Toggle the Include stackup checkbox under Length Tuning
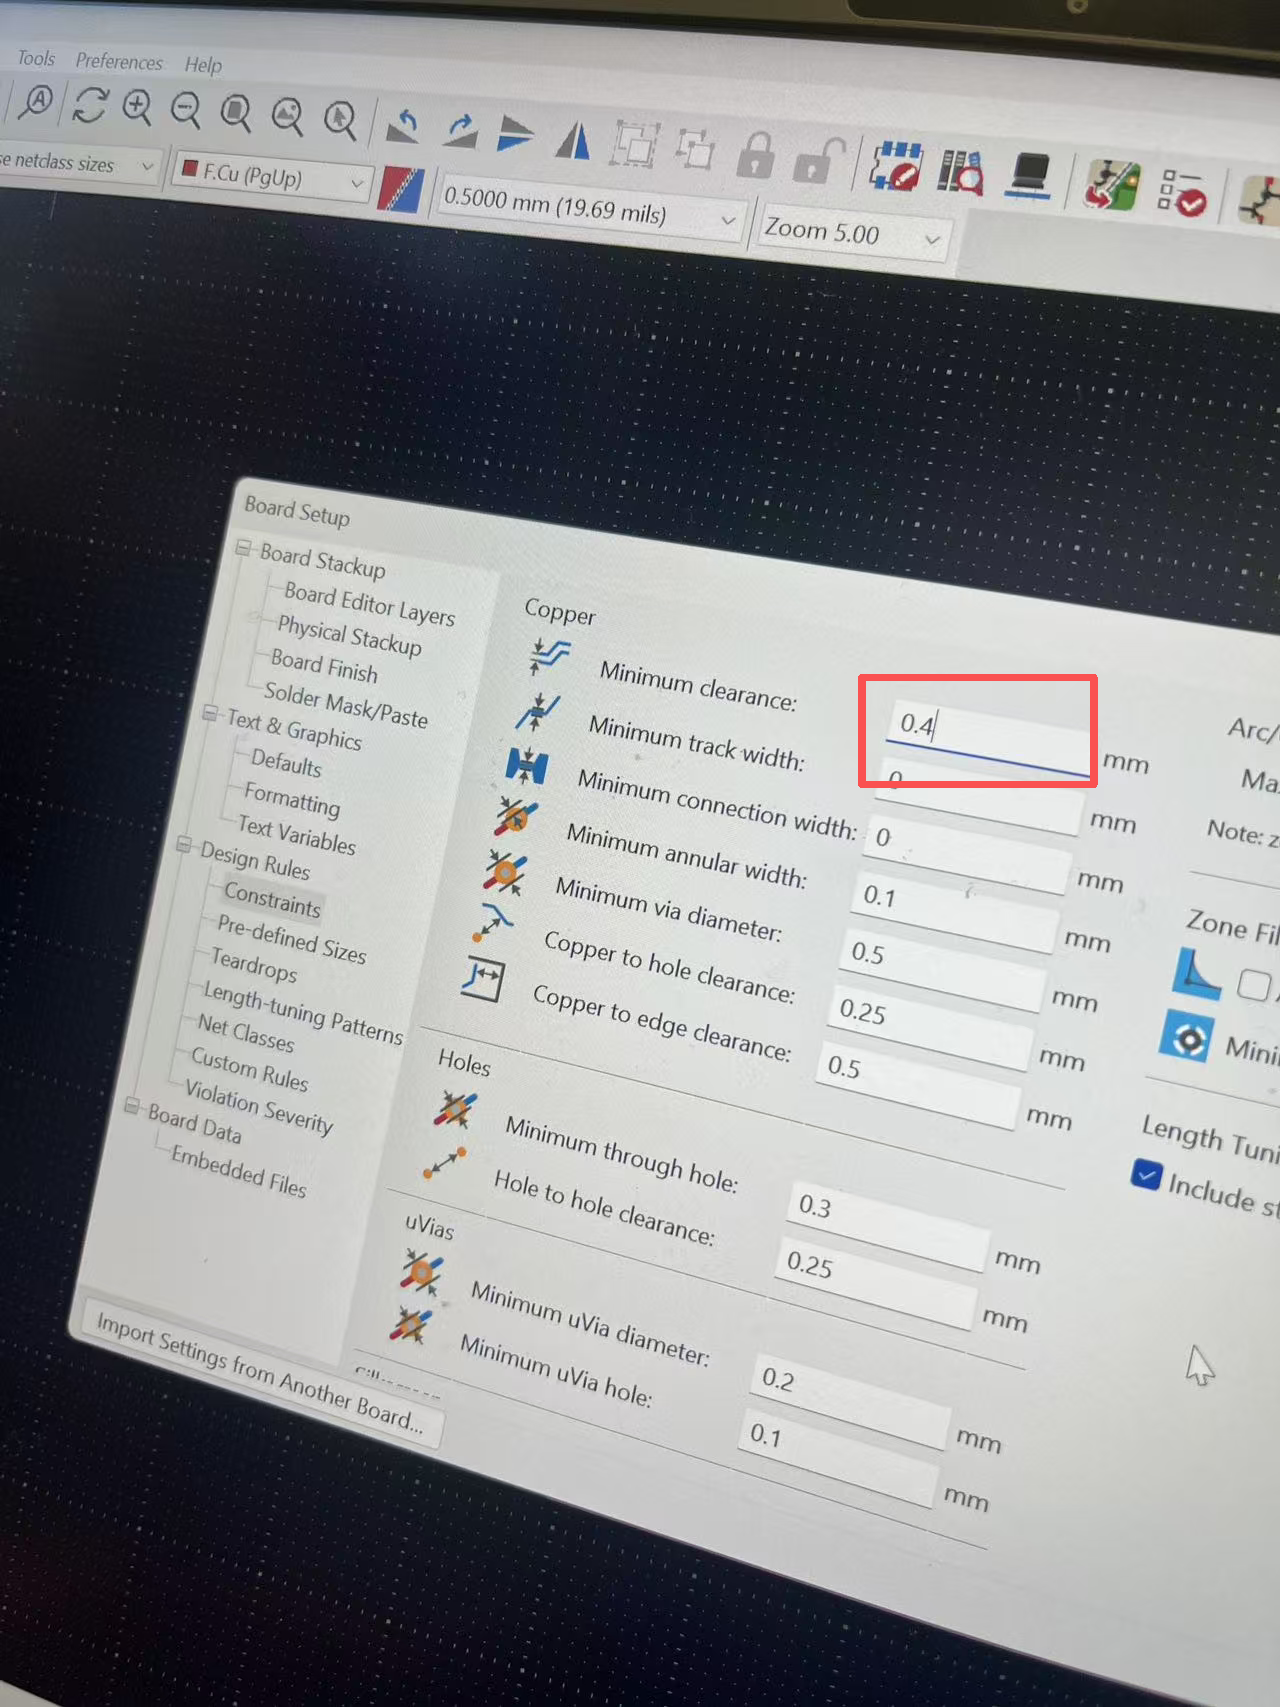1280x1707 pixels. [x=1146, y=1174]
